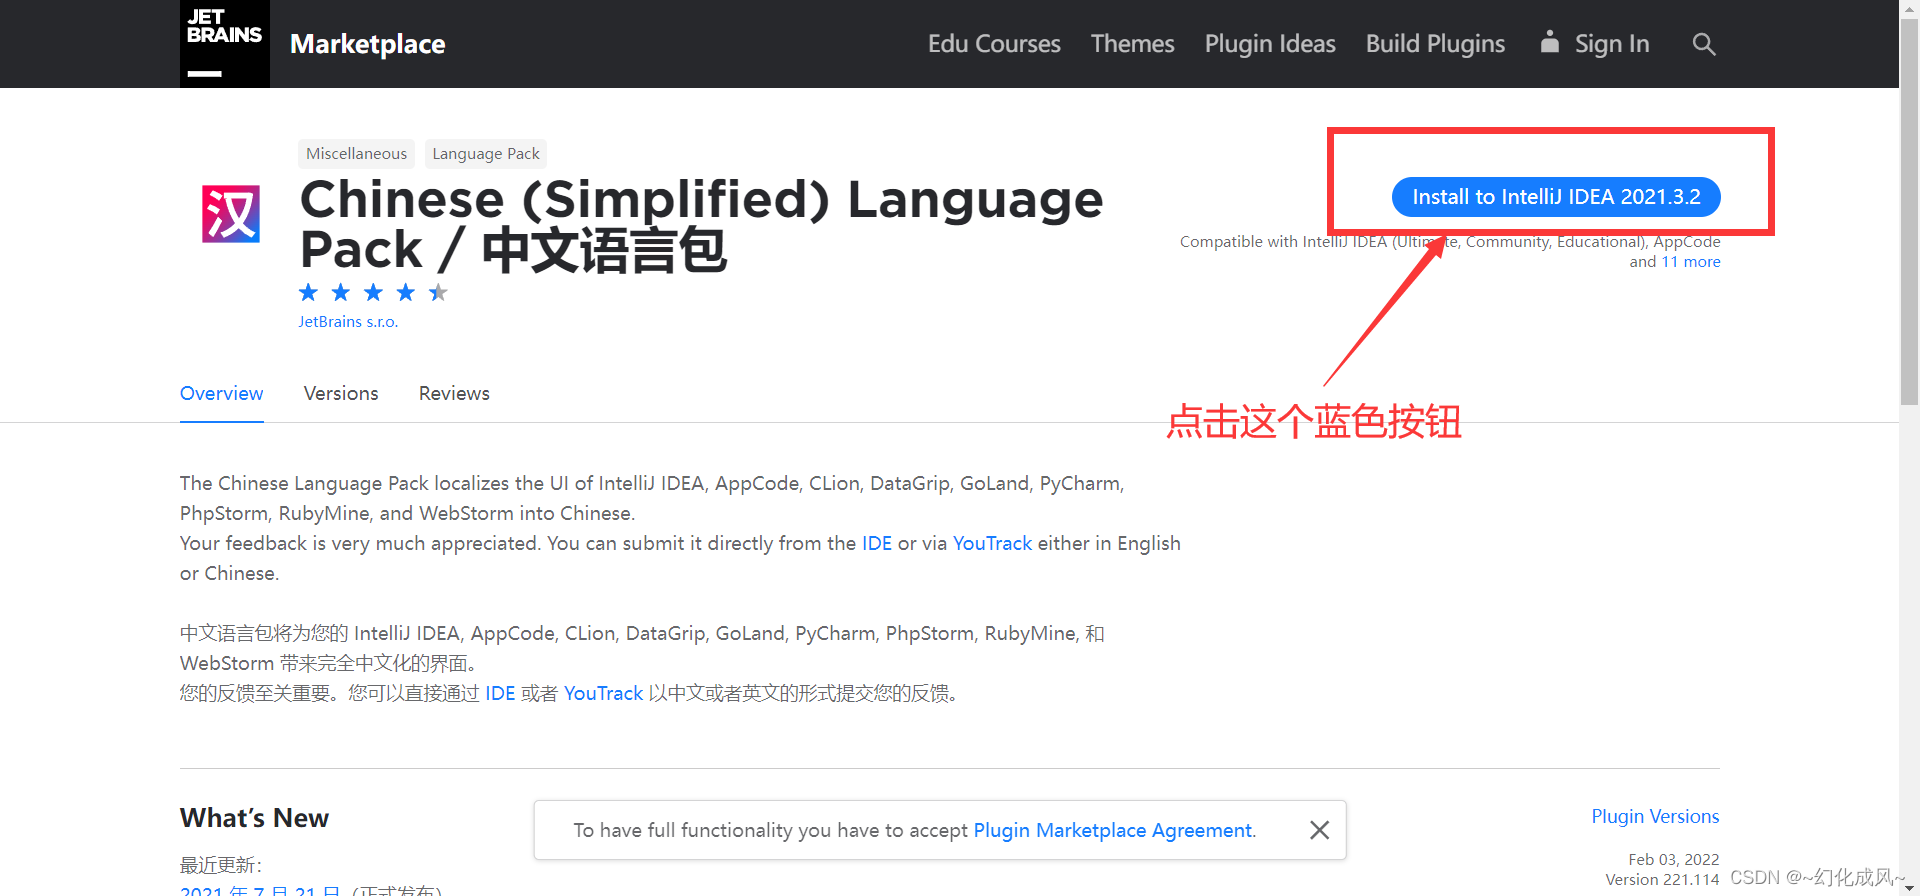This screenshot has width=1920, height=896.
Task: Click the YouTrack link in Chinese description
Action: pos(603,693)
